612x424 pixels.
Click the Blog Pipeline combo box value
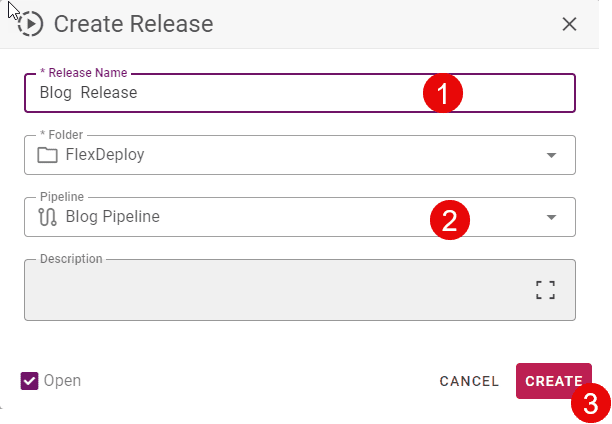[x=112, y=217]
